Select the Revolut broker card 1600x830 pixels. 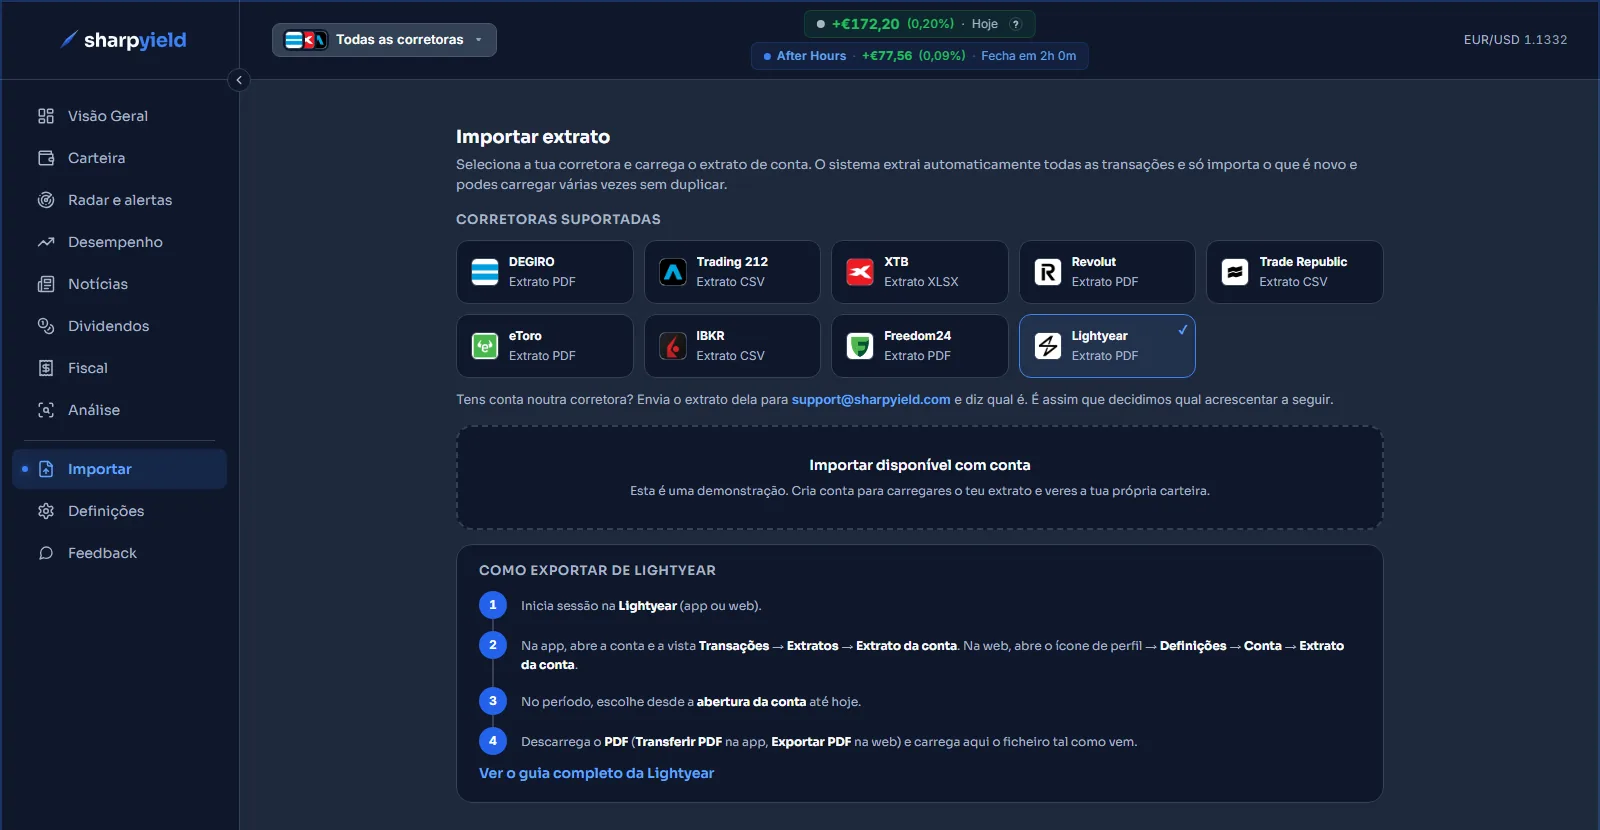click(x=1107, y=272)
